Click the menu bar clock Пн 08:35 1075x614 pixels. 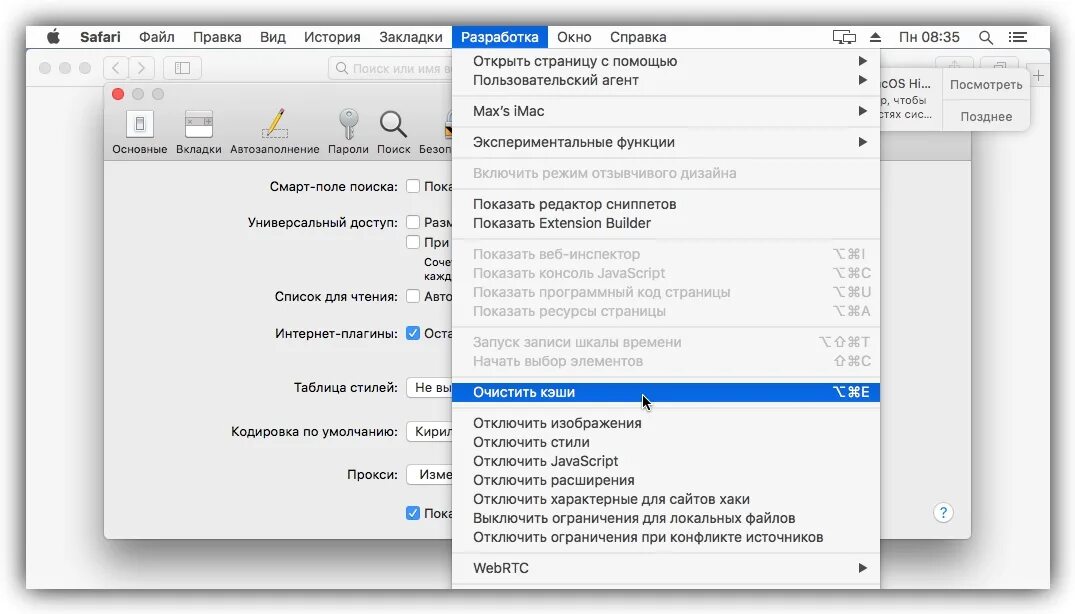pyautogui.click(x=929, y=37)
